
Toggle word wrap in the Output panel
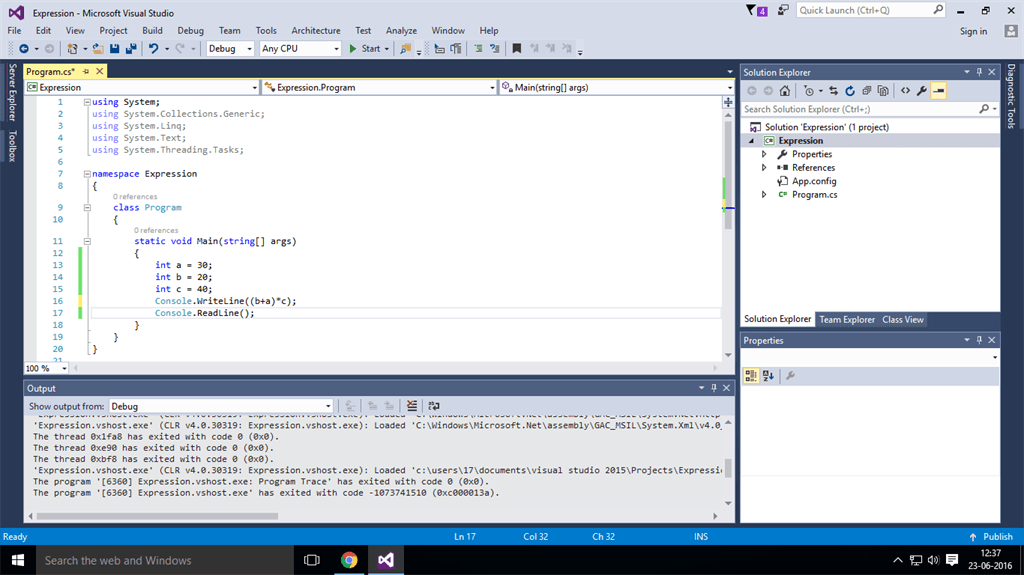pos(434,406)
